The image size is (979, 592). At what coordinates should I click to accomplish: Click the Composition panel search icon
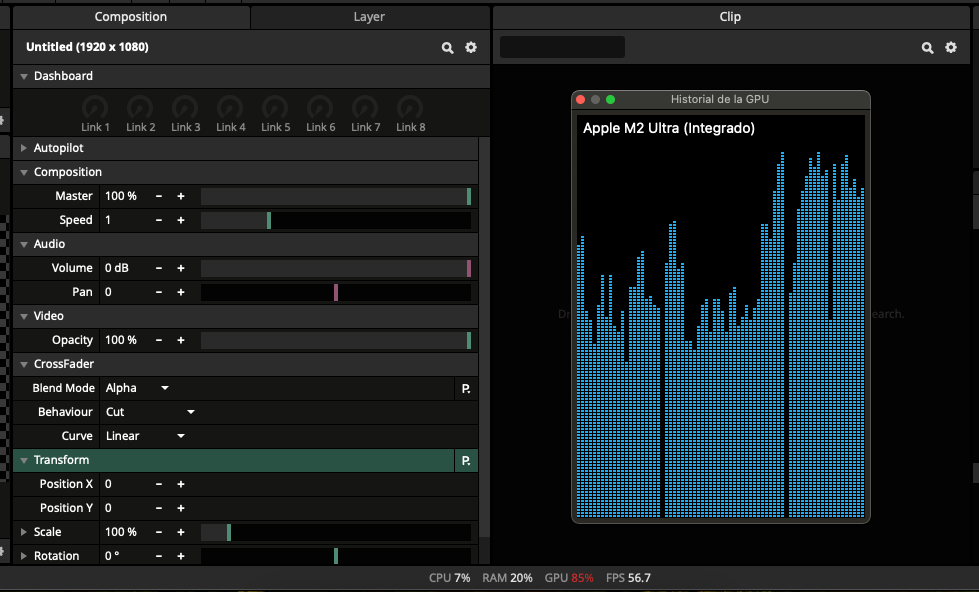coord(448,48)
